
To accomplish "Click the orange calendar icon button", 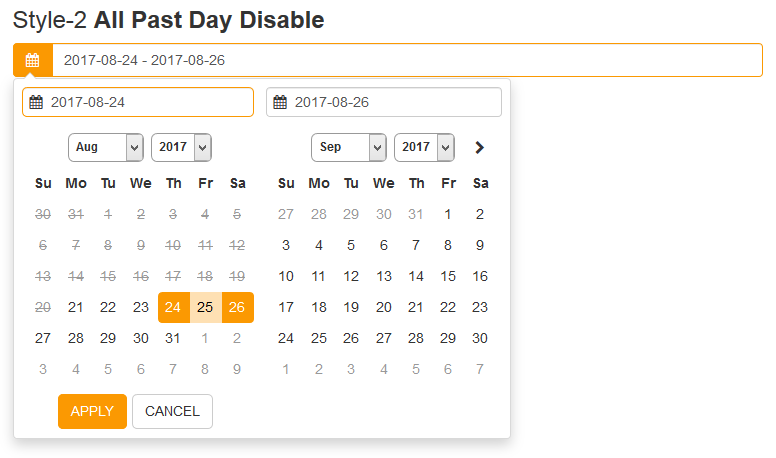I will pos(32,60).
